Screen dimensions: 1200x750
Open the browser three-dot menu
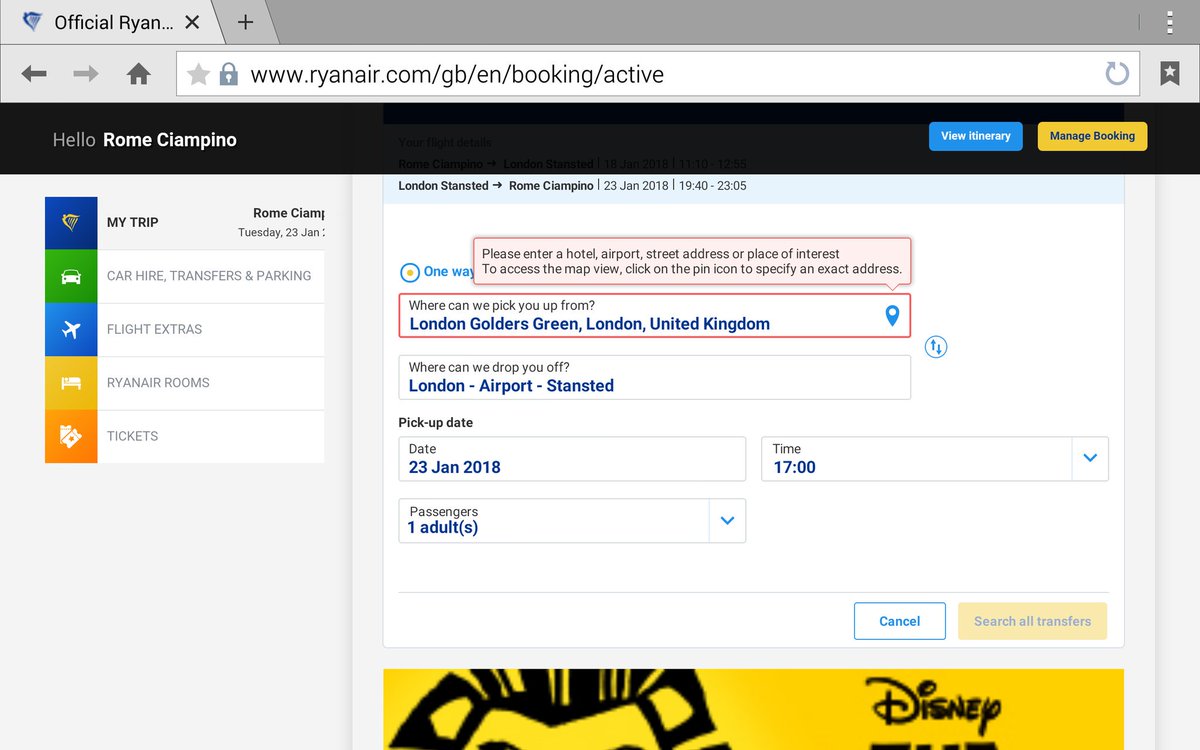(1170, 22)
